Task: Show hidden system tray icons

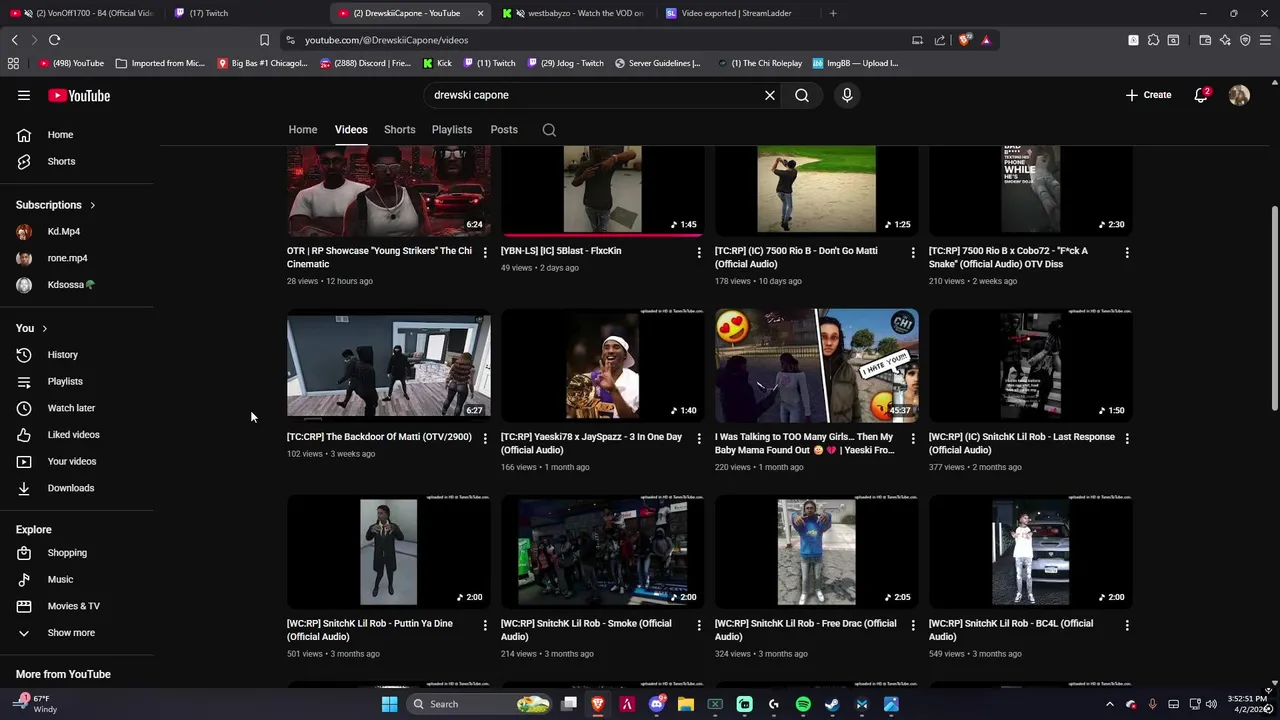Action: click(x=1109, y=704)
